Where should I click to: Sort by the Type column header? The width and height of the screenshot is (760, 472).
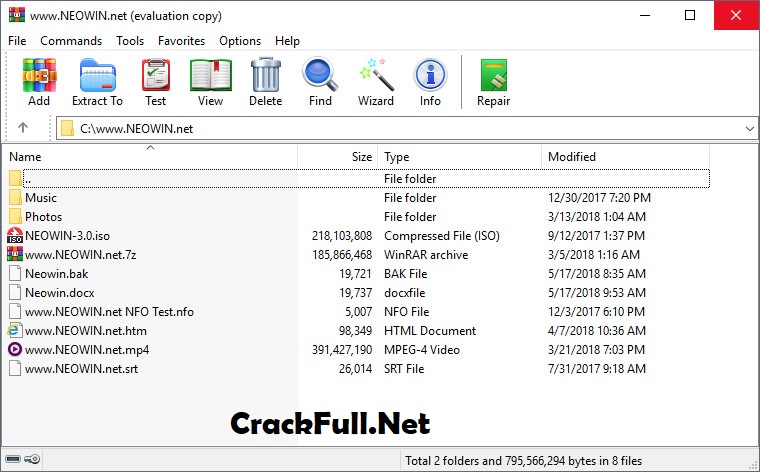(x=459, y=157)
